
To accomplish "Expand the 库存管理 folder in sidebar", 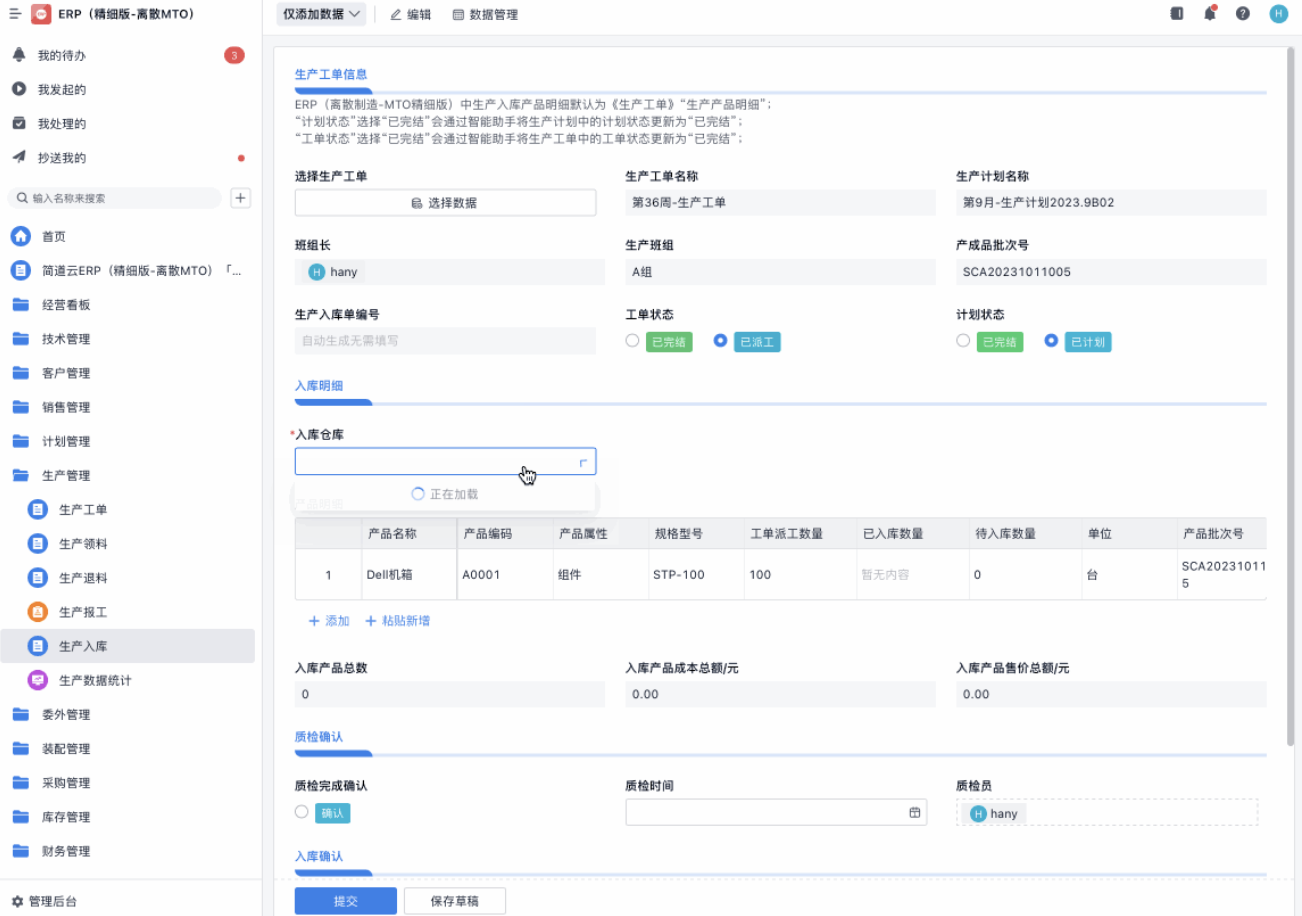I will (x=66, y=817).
